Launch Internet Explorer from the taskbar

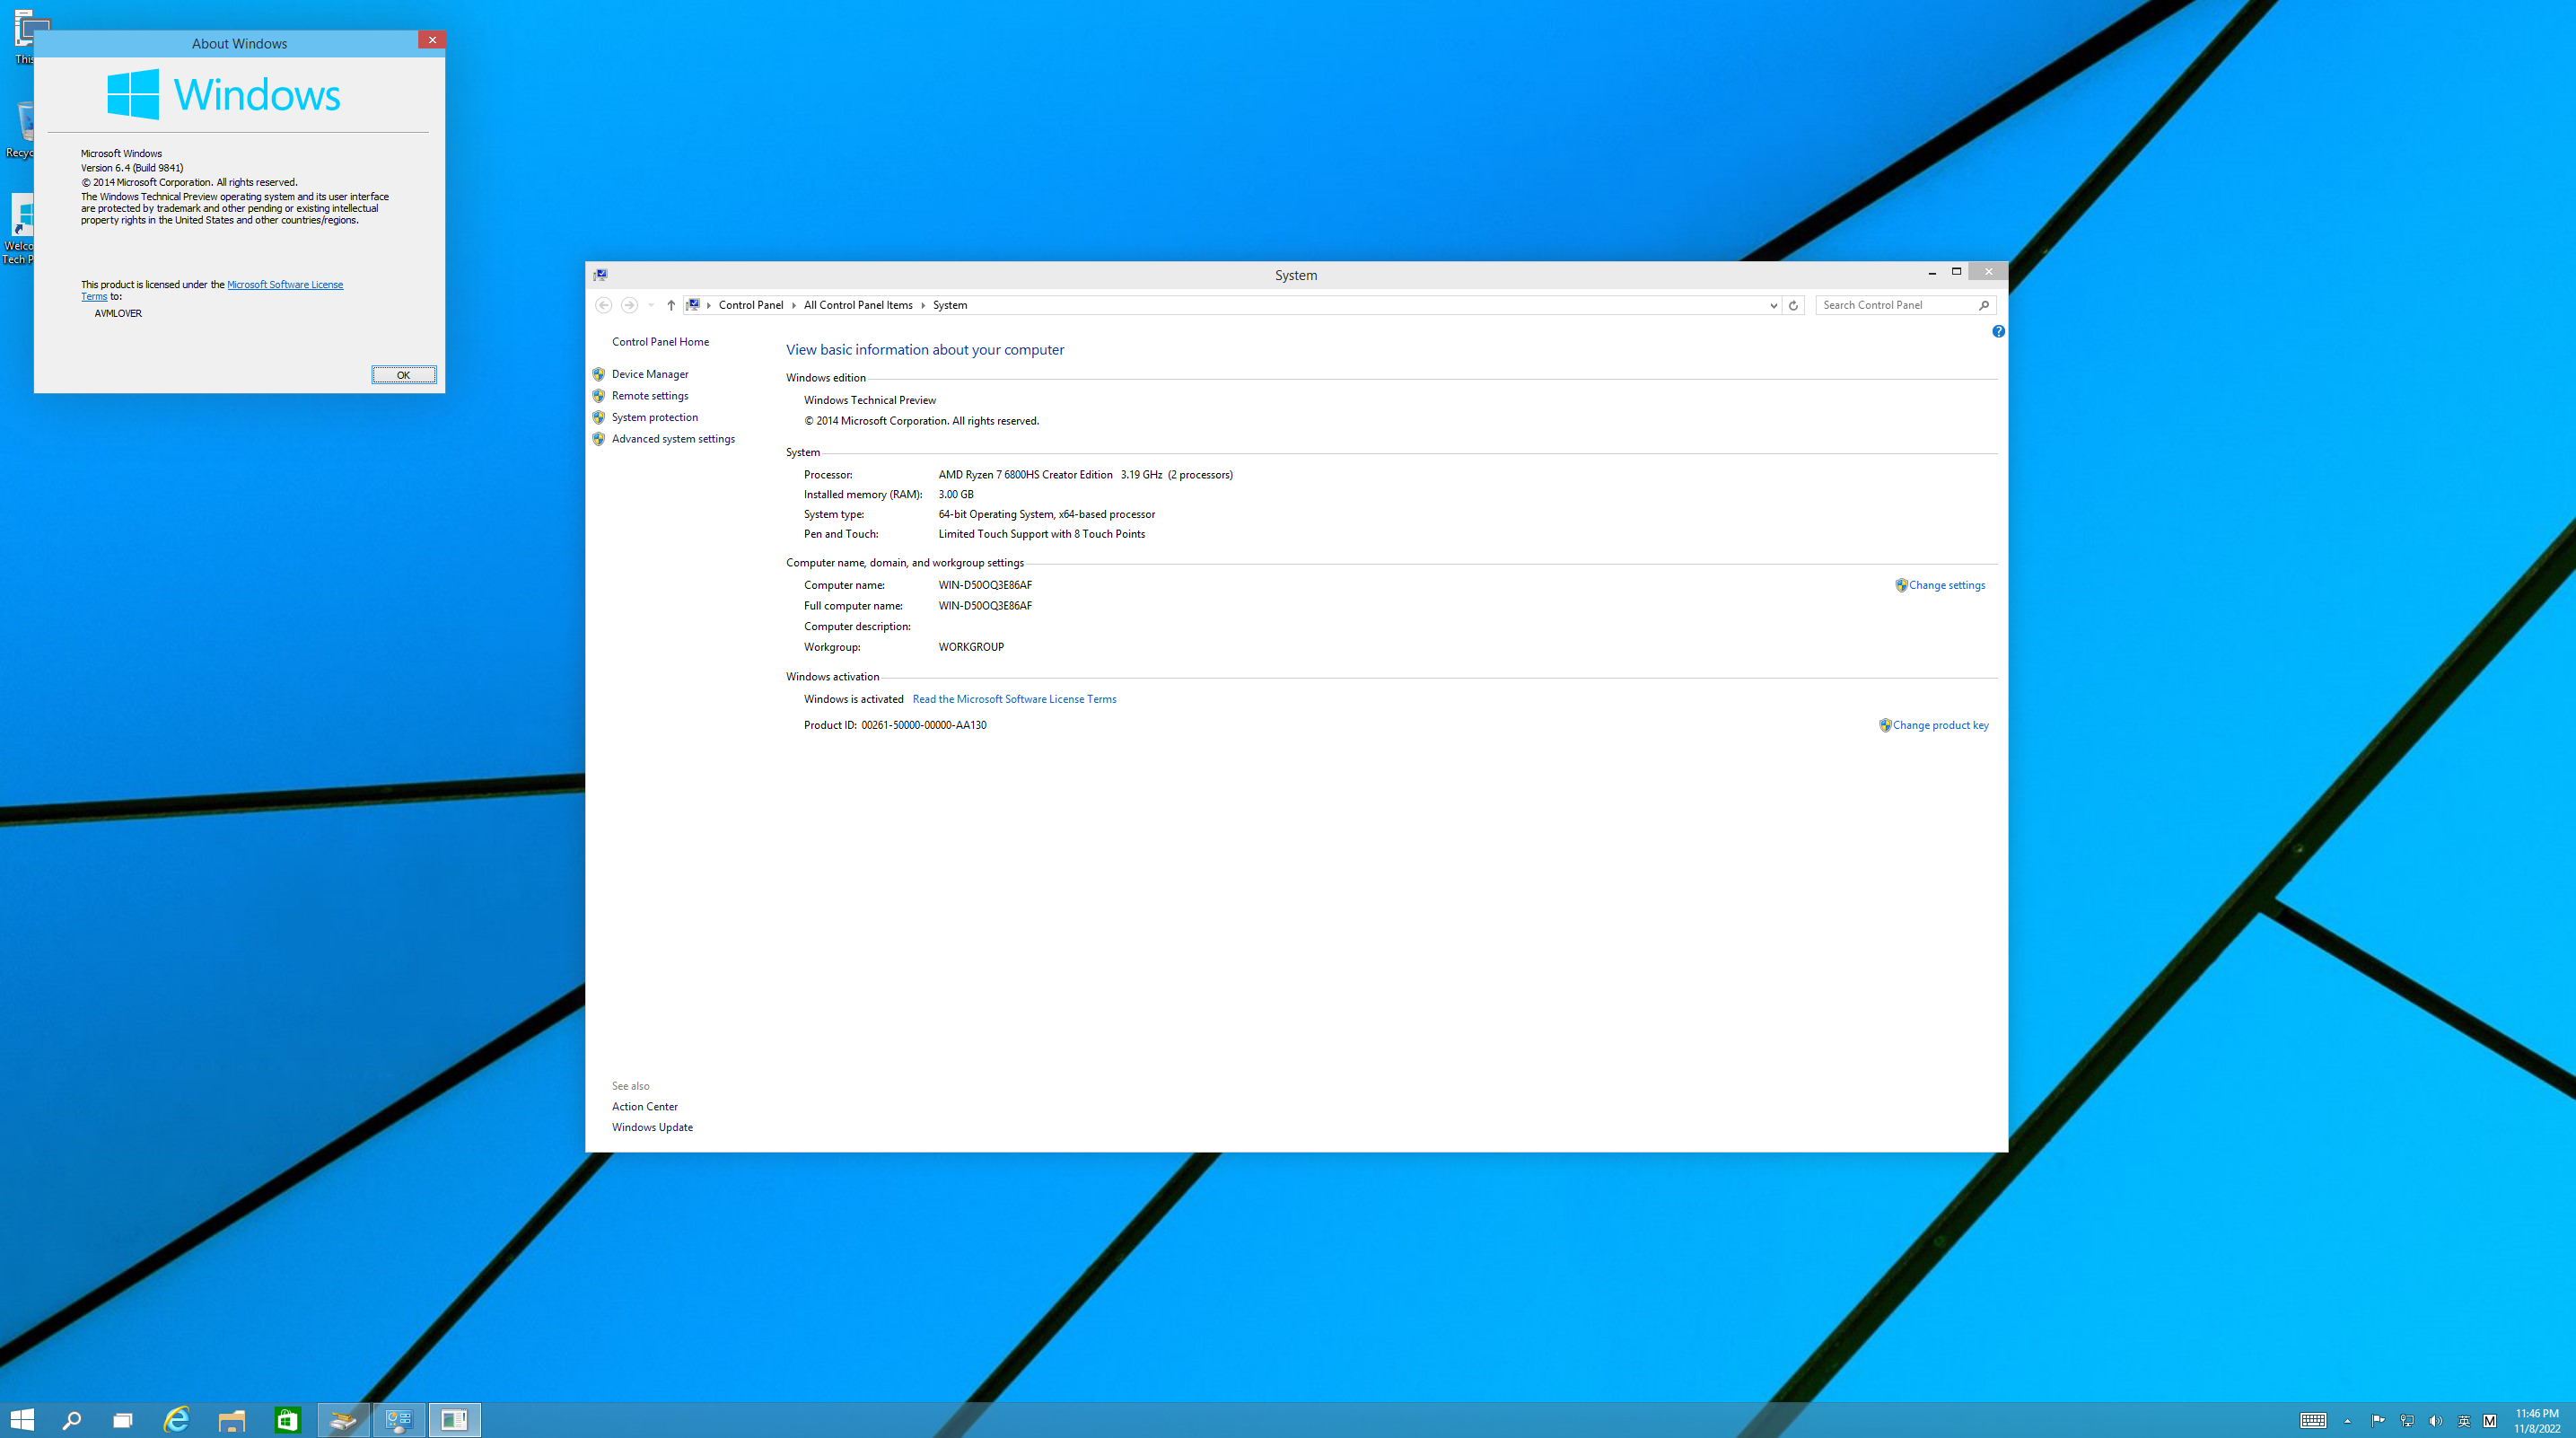pyautogui.click(x=177, y=1420)
